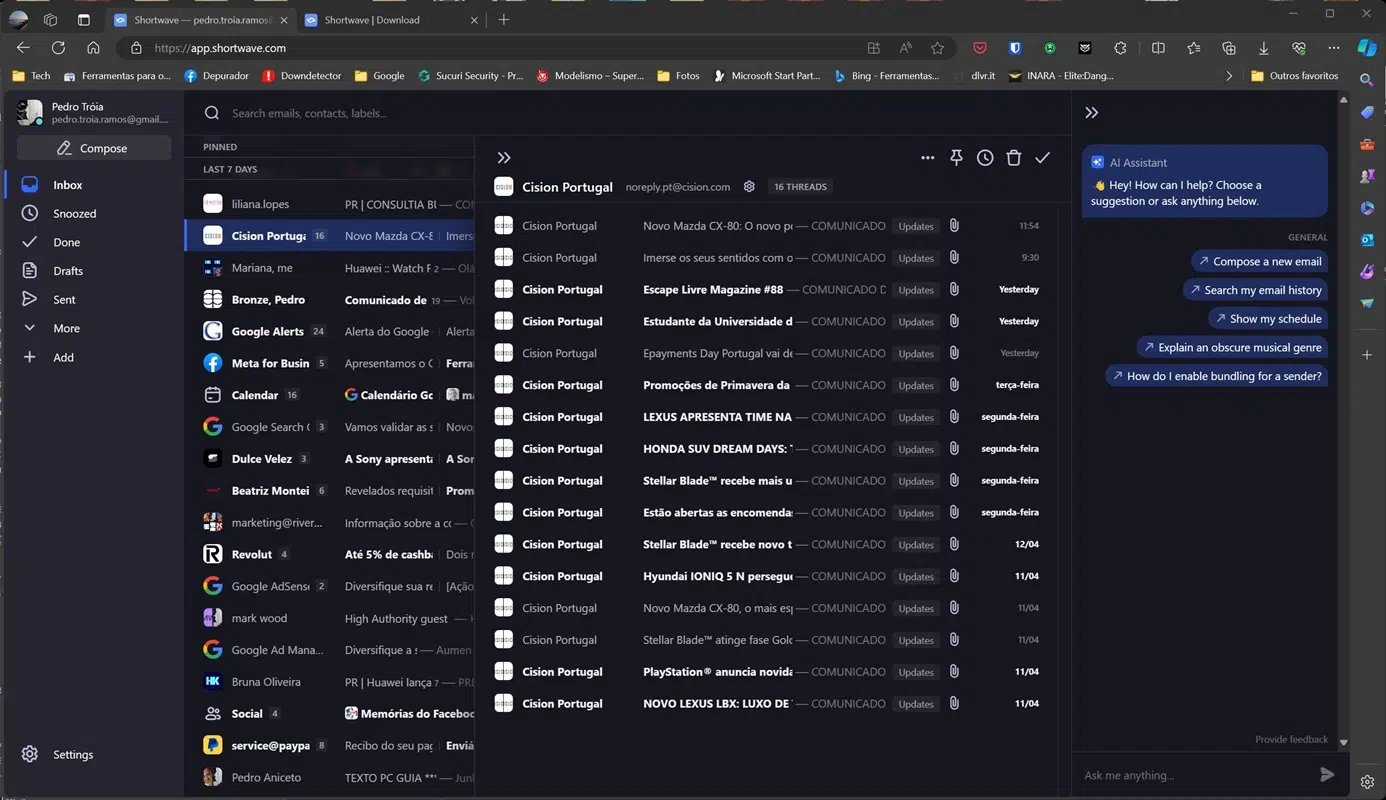Screen dimensions: 1386x800
Task: Refresh the page
Action: tap(58, 48)
